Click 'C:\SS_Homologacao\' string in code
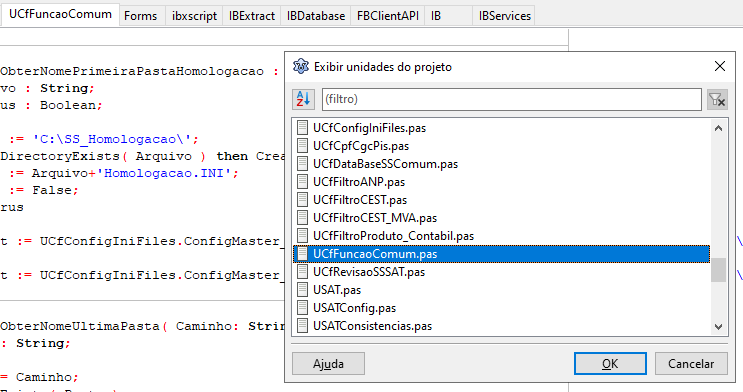743x392 pixels. click(111, 139)
